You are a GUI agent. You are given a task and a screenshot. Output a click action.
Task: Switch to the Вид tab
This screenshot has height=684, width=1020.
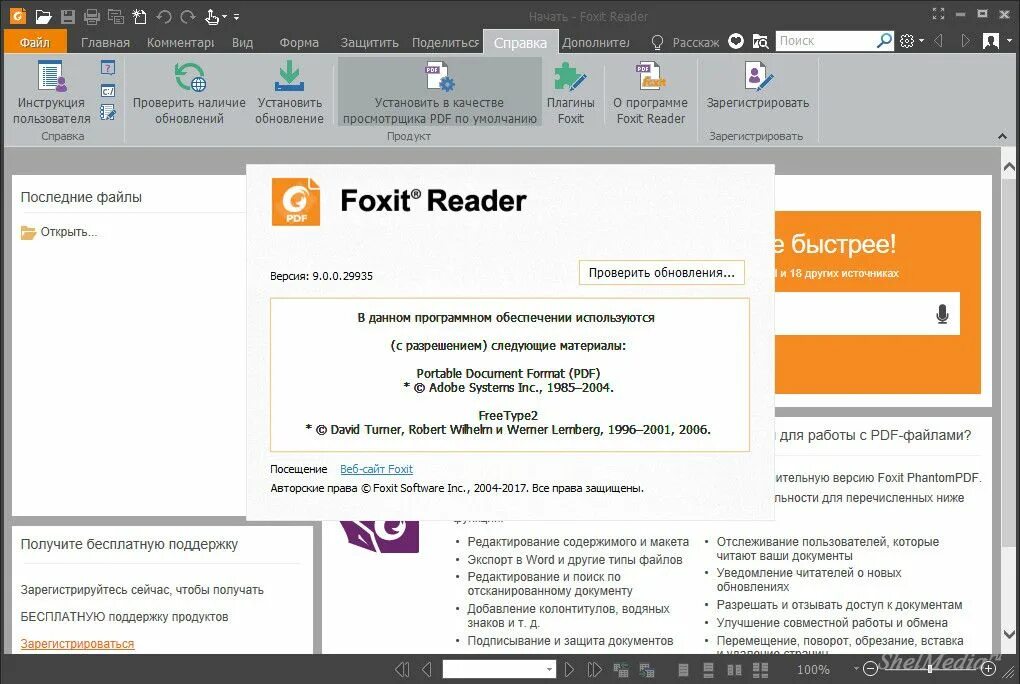(x=243, y=42)
